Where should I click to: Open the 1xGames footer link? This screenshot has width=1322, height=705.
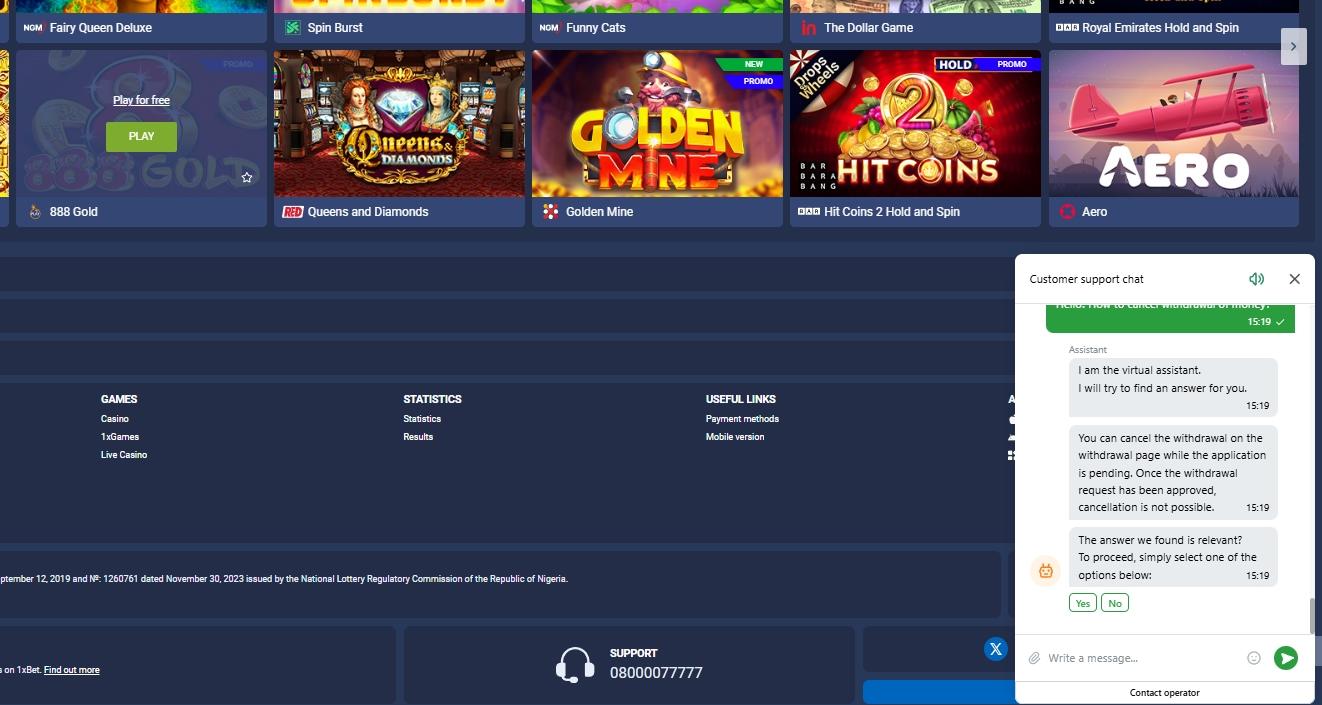point(120,437)
